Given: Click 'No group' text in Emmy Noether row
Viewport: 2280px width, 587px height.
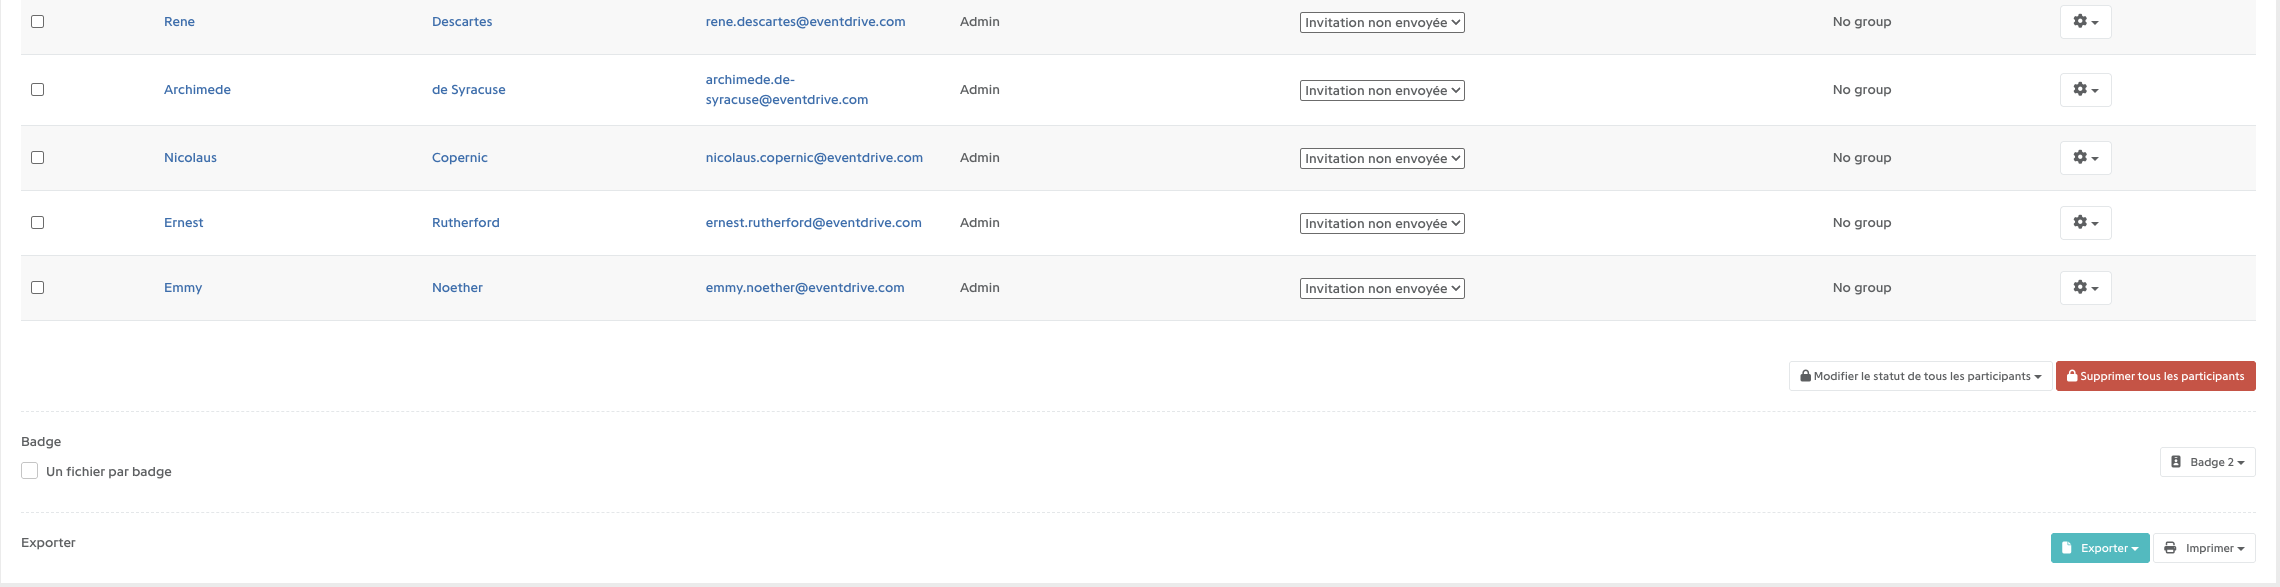Looking at the screenshot, I should tap(1862, 287).
